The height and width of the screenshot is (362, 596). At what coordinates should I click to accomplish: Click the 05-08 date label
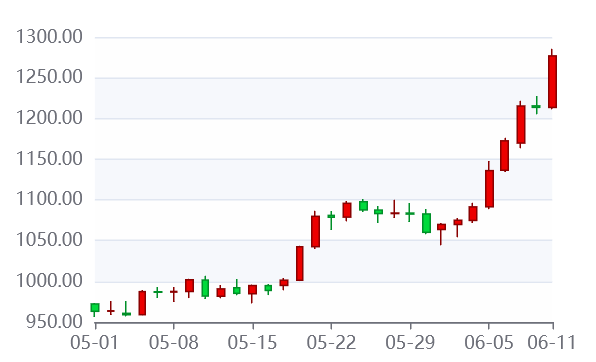[174, 343]
